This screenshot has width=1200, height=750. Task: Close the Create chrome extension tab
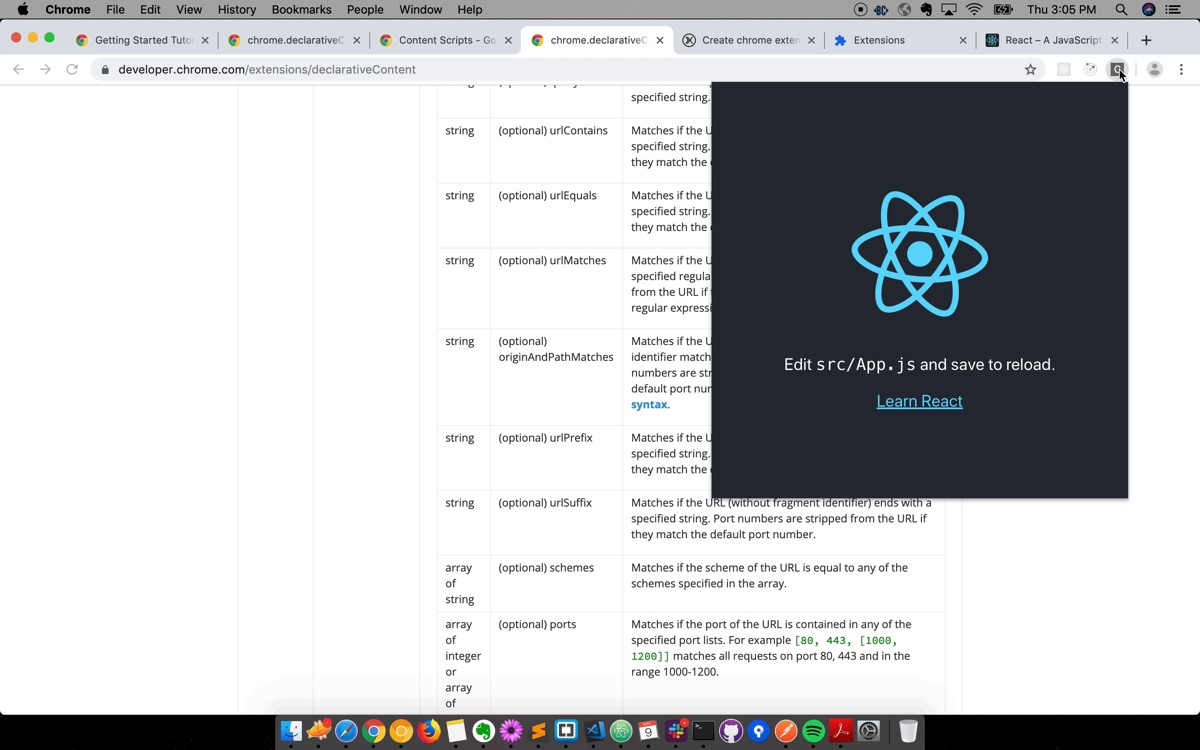[x=811, y=41]
